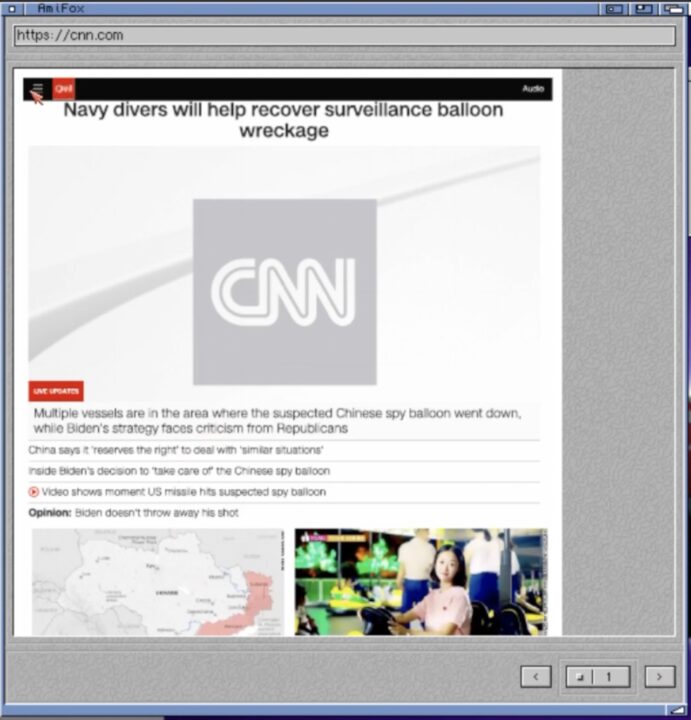Open the Audio link in CNN header
691x720 pixels.
click(x=533, y=88)
